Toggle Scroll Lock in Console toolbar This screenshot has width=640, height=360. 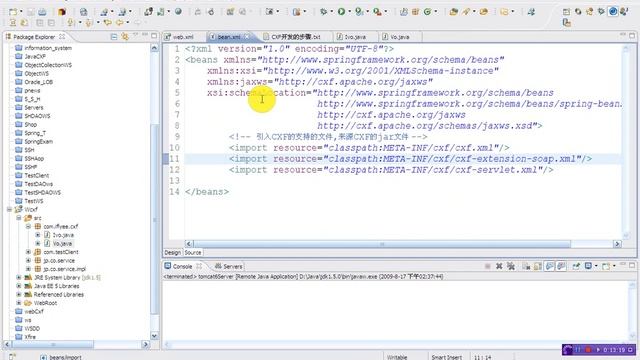click(x=538, y=266)
